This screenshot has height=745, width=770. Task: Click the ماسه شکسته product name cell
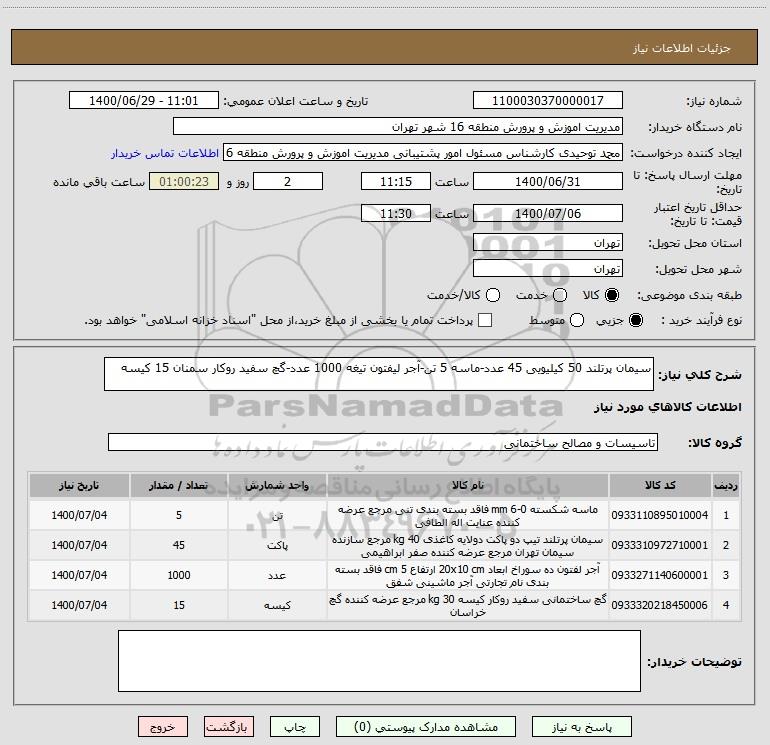click(x=468, y=515)
